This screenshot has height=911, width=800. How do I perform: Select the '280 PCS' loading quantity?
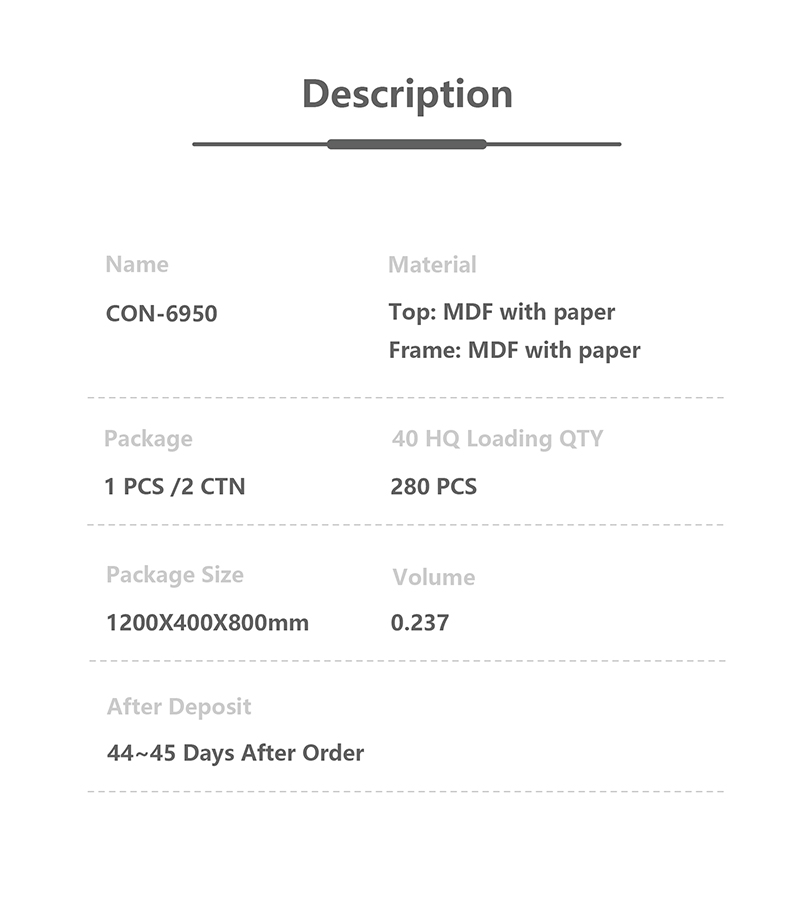[x=434, y=487]
